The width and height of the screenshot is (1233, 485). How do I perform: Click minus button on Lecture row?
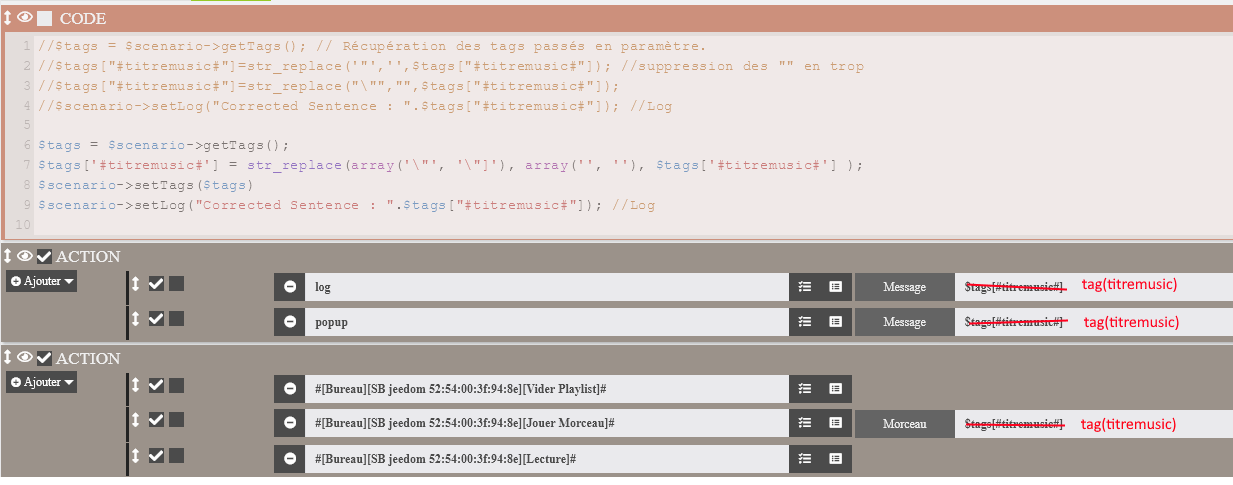tap(290, 459)
